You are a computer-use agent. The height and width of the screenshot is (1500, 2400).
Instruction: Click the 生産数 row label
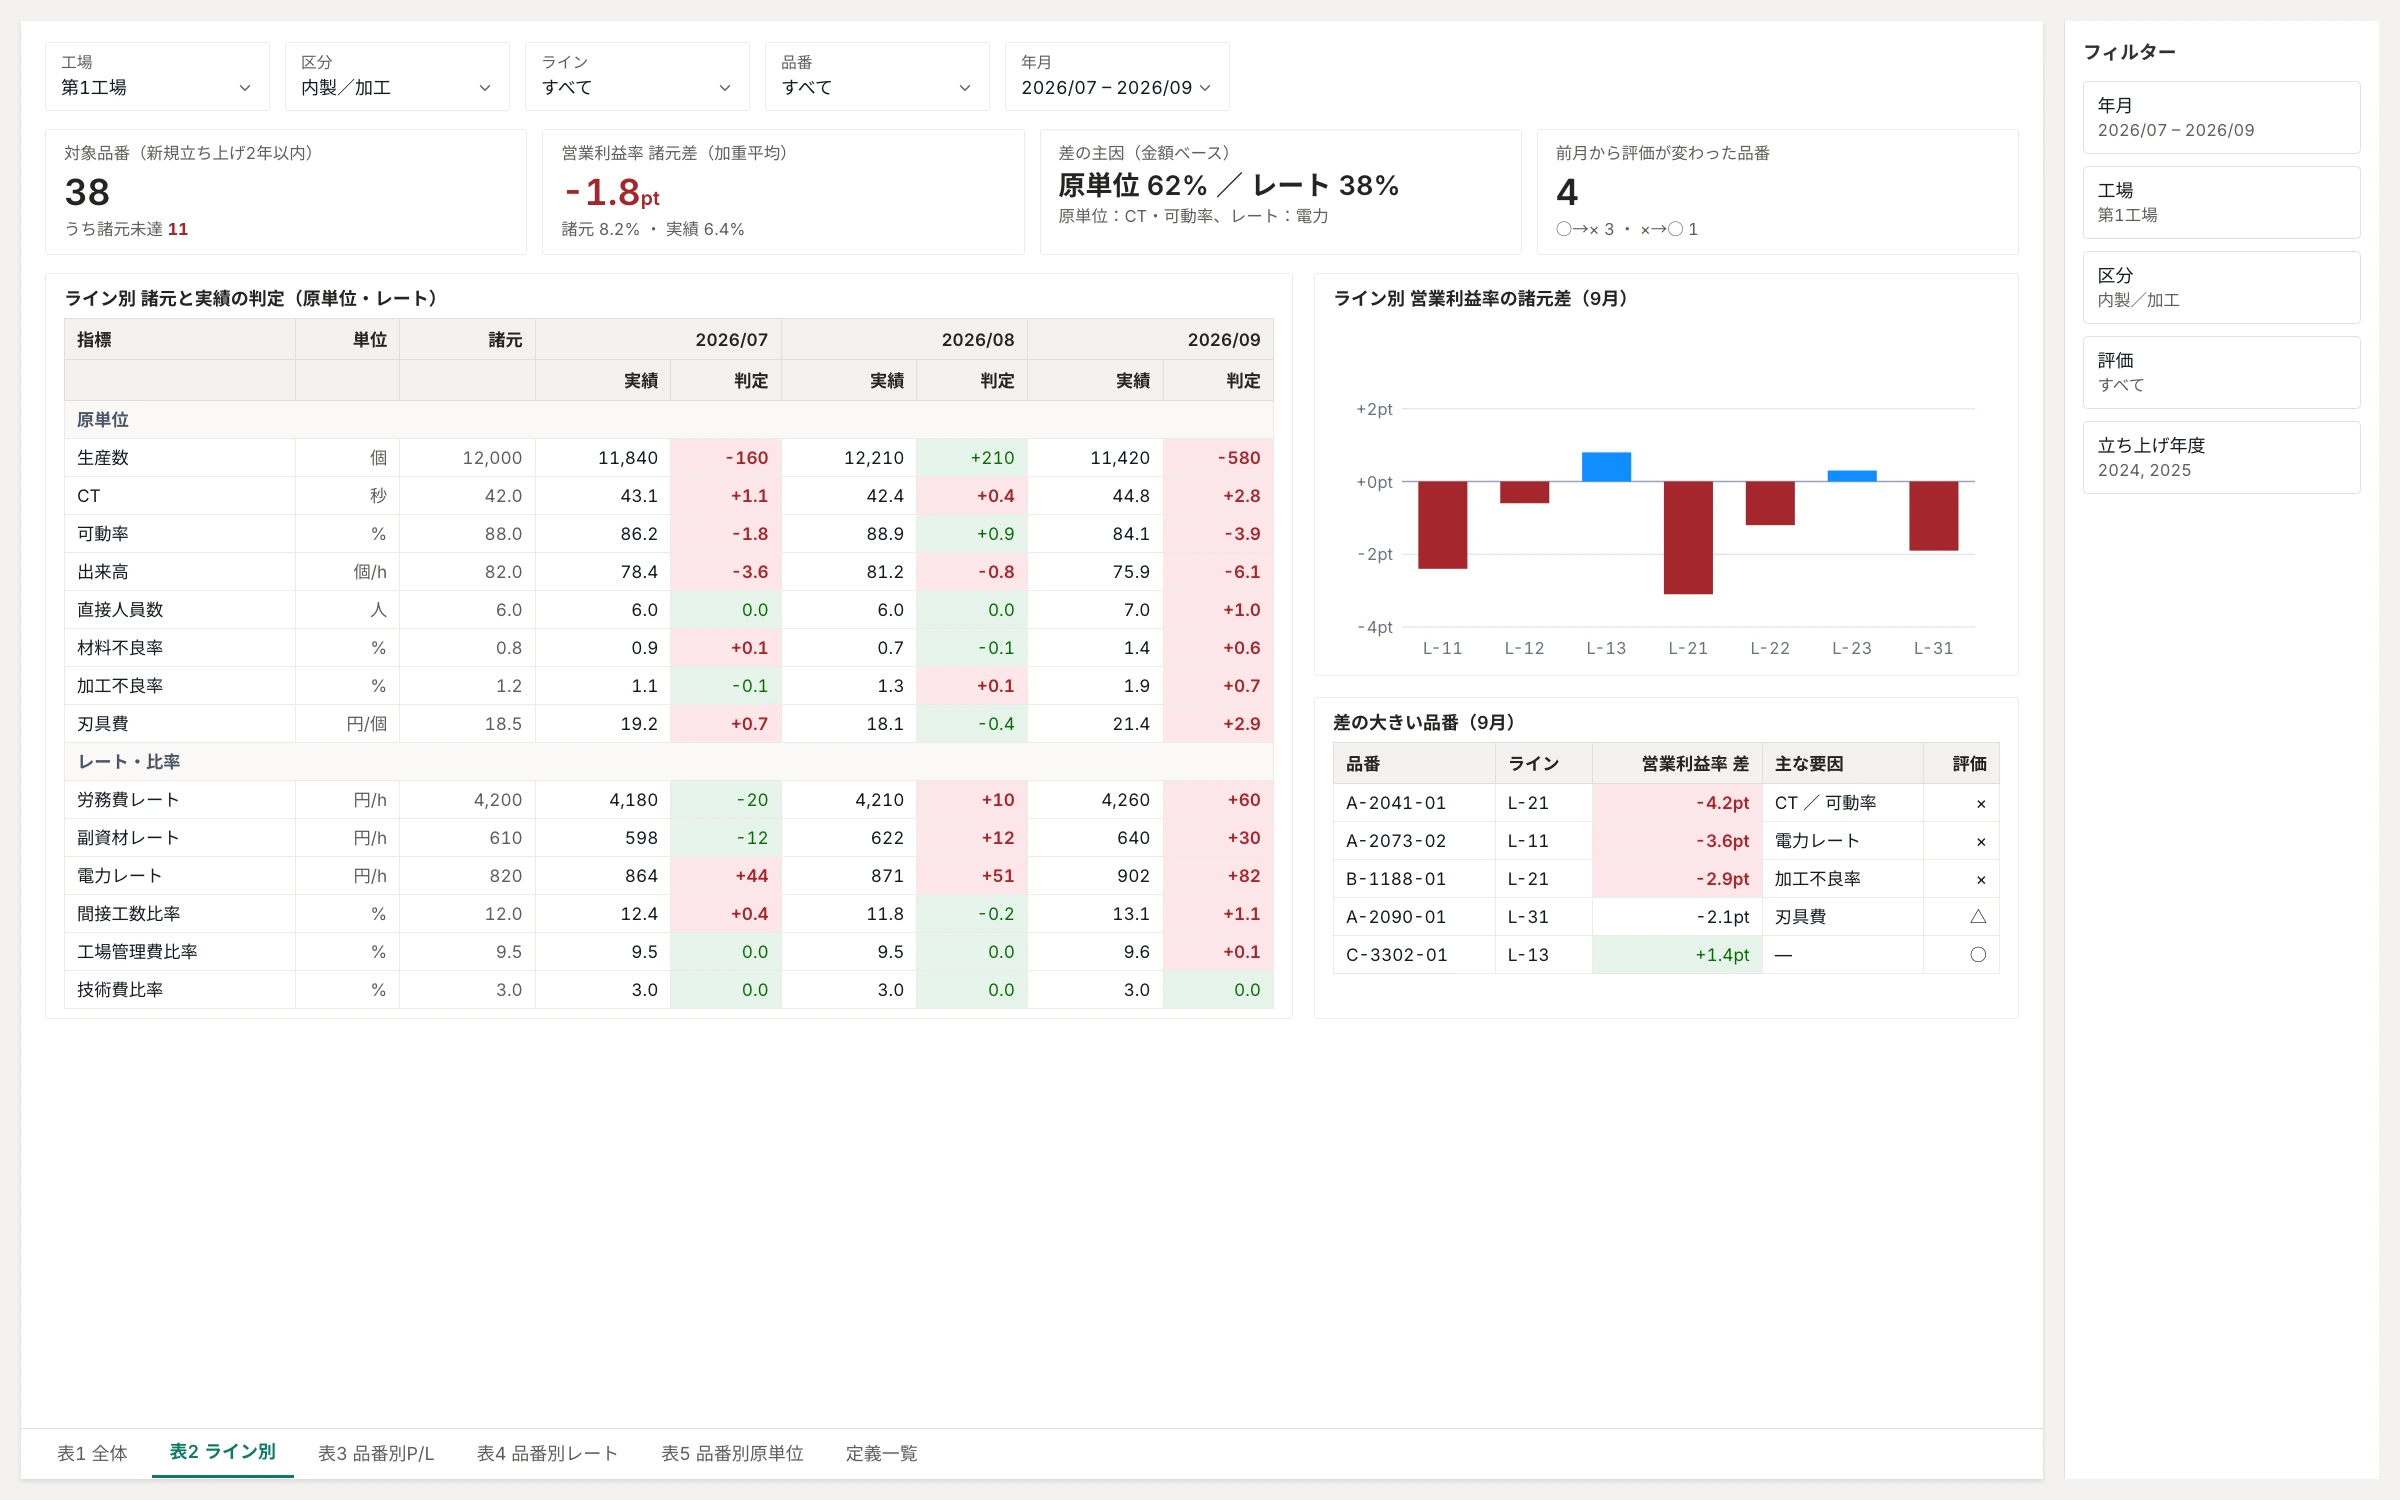tap(103, 458)
